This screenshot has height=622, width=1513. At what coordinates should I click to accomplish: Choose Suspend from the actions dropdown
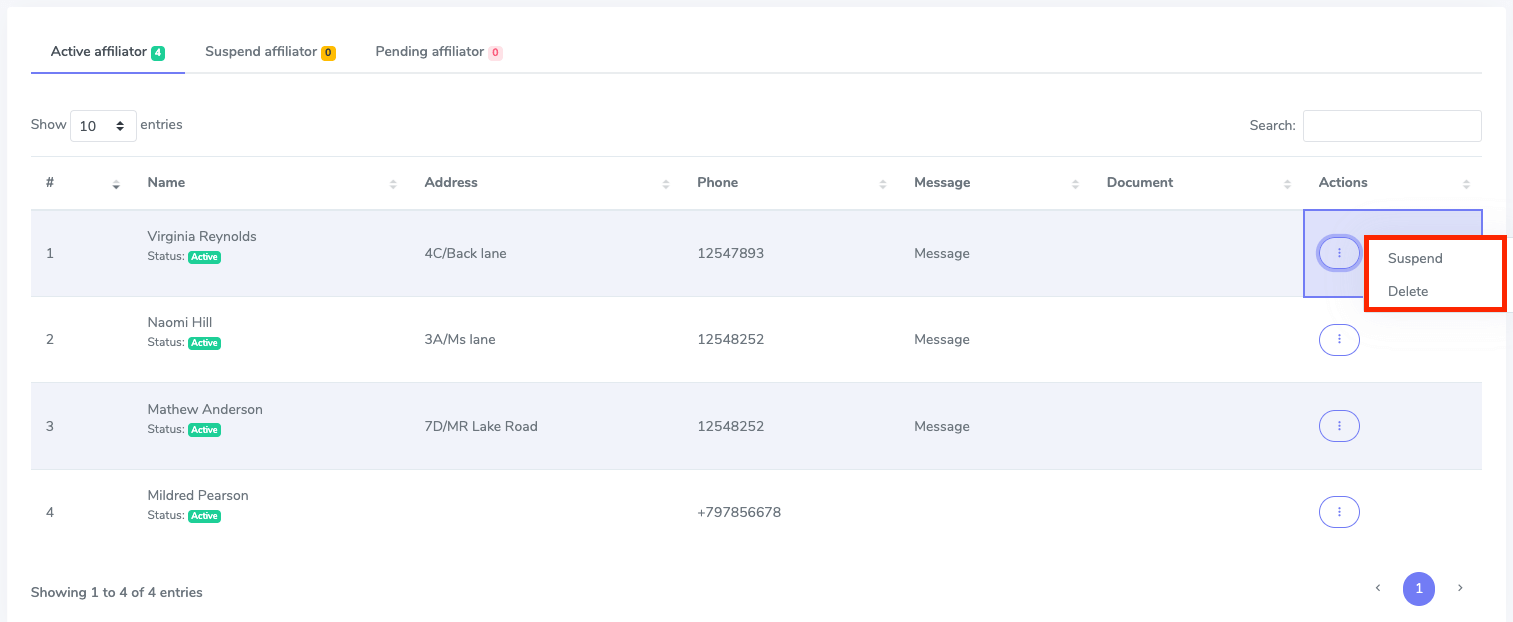(1415, 258)
